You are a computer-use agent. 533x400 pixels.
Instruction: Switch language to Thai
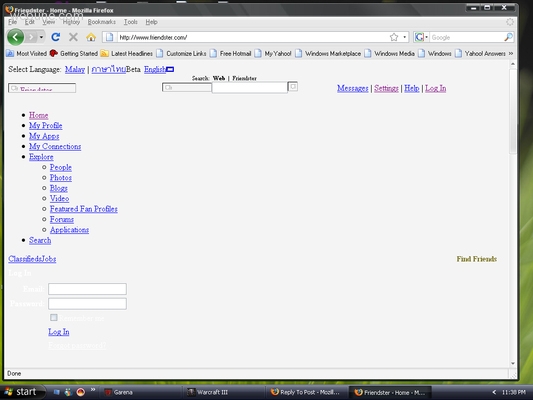108,69
